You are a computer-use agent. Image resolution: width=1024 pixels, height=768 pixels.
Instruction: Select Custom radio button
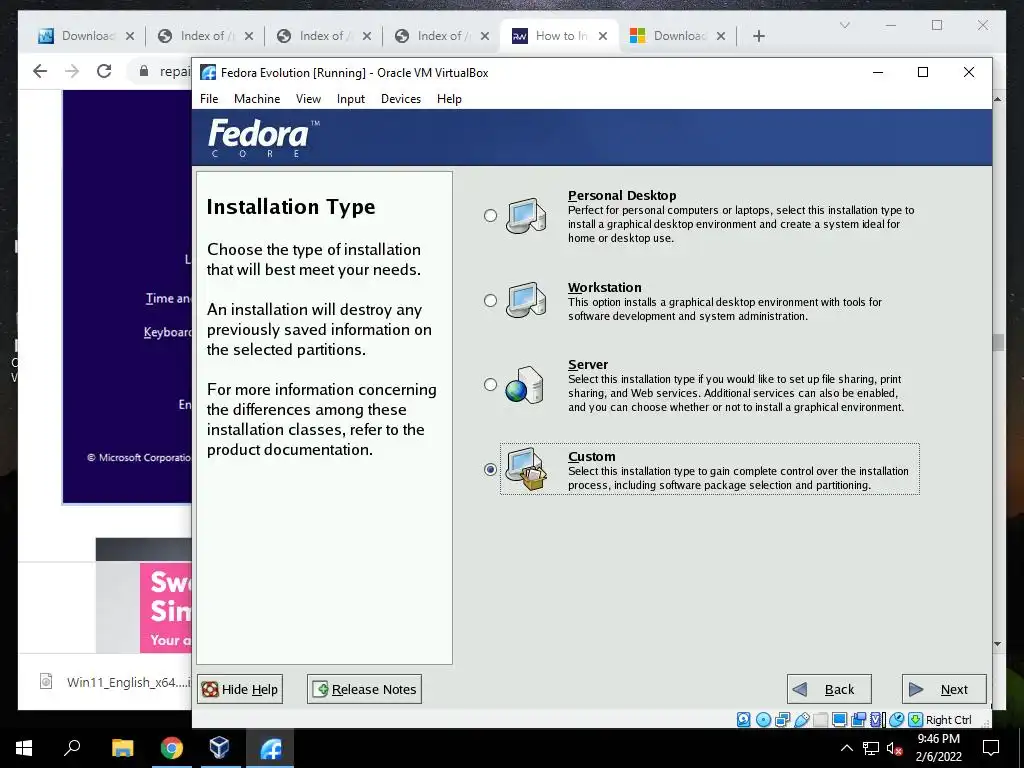click(490, 470)
